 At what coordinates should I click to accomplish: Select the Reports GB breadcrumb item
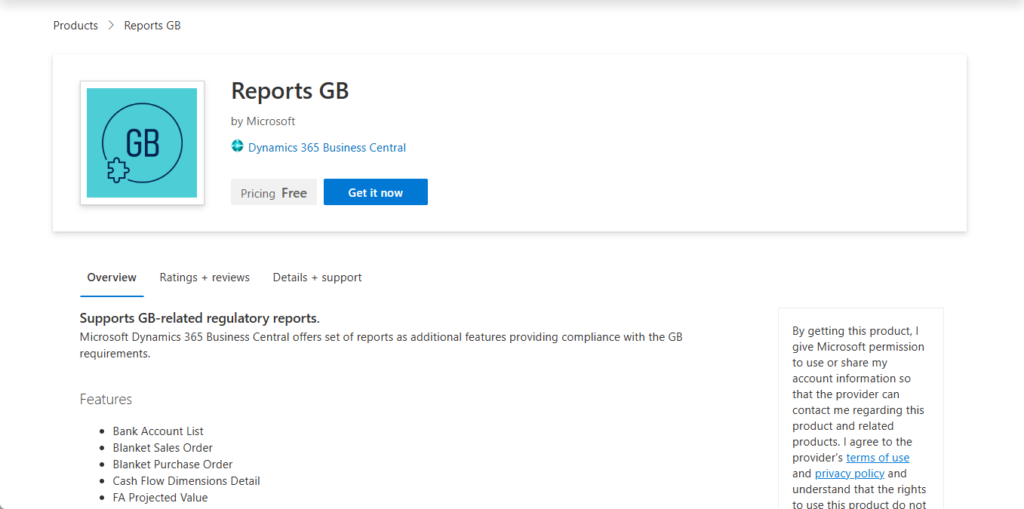[152, 25]
